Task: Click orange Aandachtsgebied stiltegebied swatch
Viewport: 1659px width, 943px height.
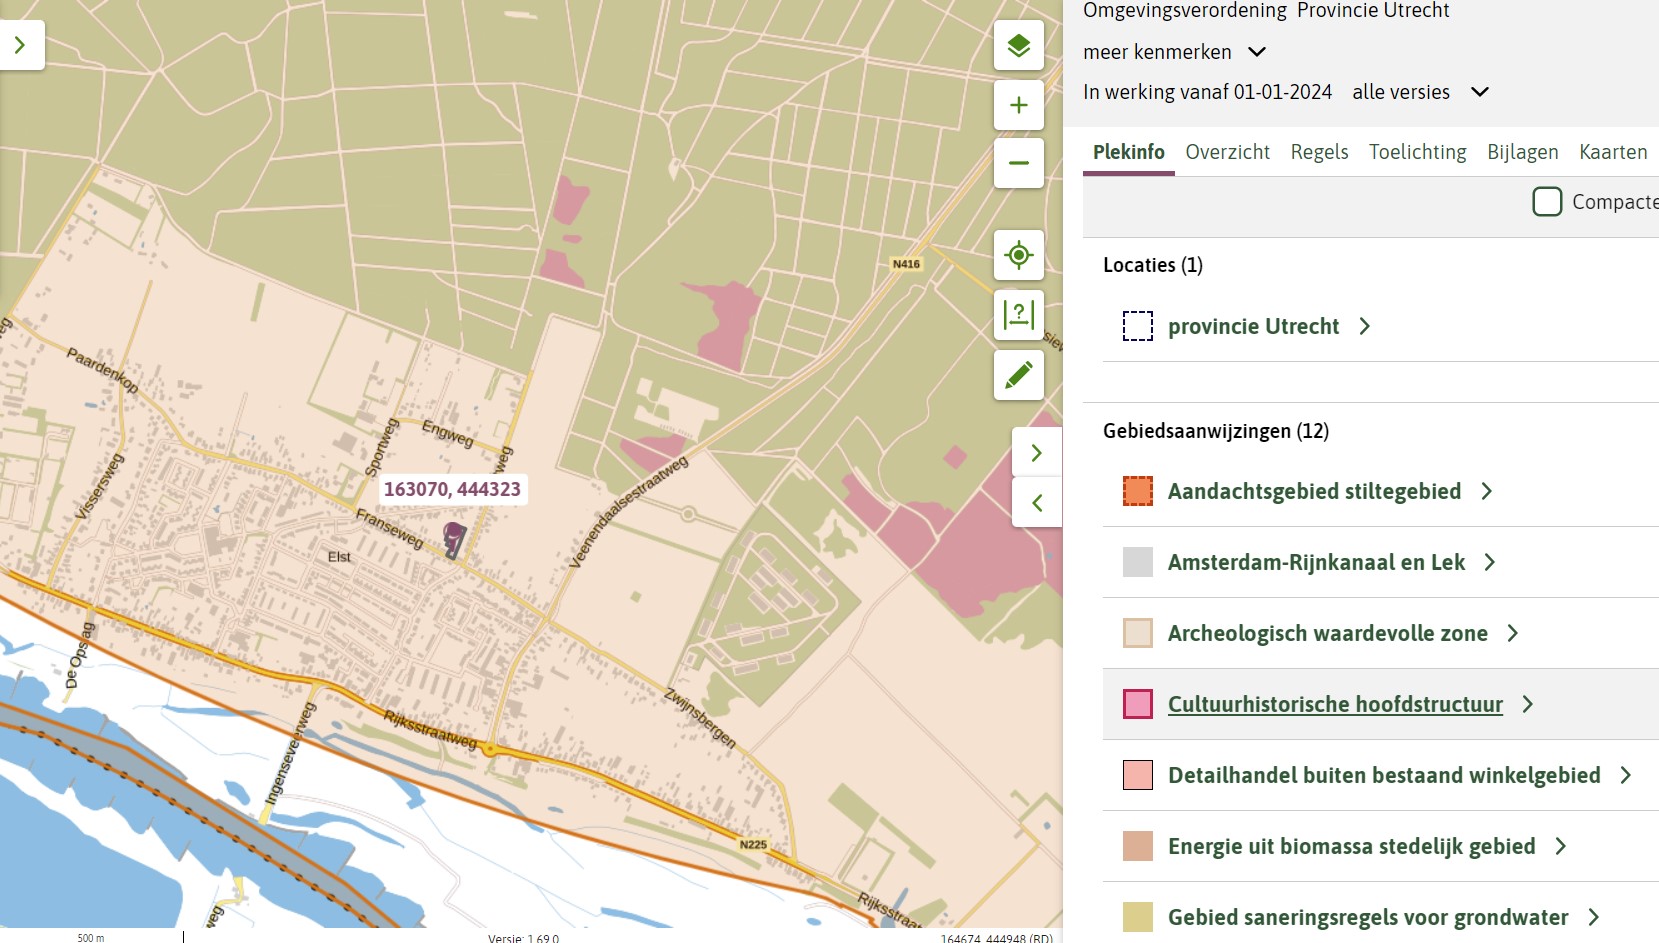Action: tap(1138, 491)
